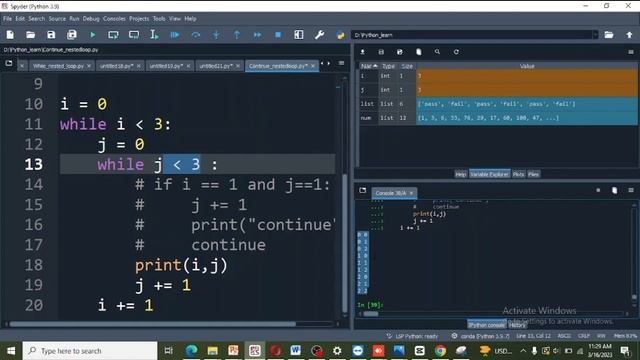Open the Run menu

(x=74, y=19)
